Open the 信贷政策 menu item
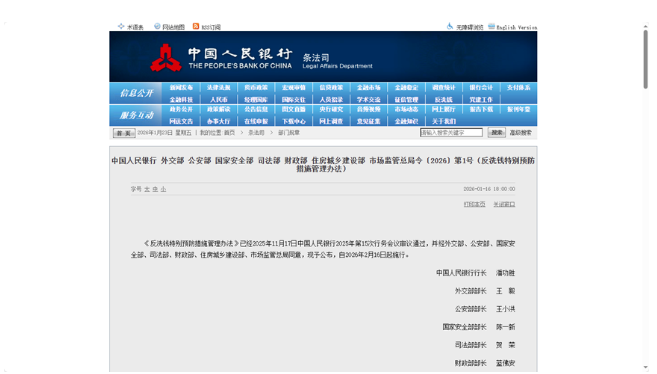The width and height of the screenshot is (657, 374). (x=331, y=88)
